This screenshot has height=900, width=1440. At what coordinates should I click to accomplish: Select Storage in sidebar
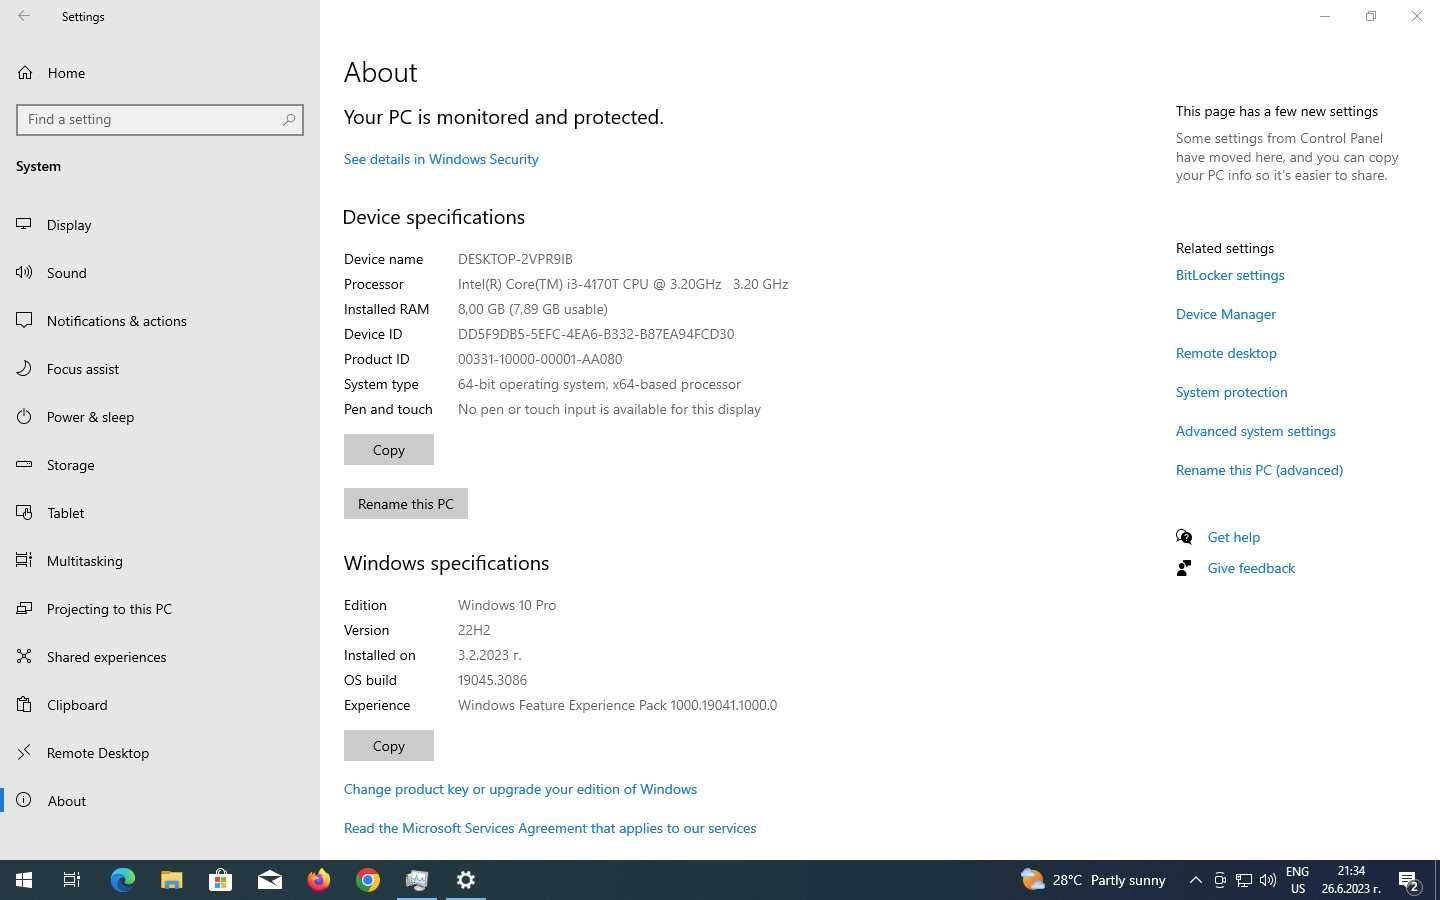160,465
